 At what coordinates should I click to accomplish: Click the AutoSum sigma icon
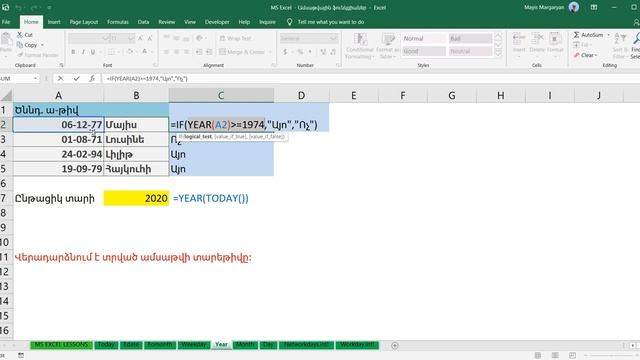pyautogui.click(x=576, y=35)
